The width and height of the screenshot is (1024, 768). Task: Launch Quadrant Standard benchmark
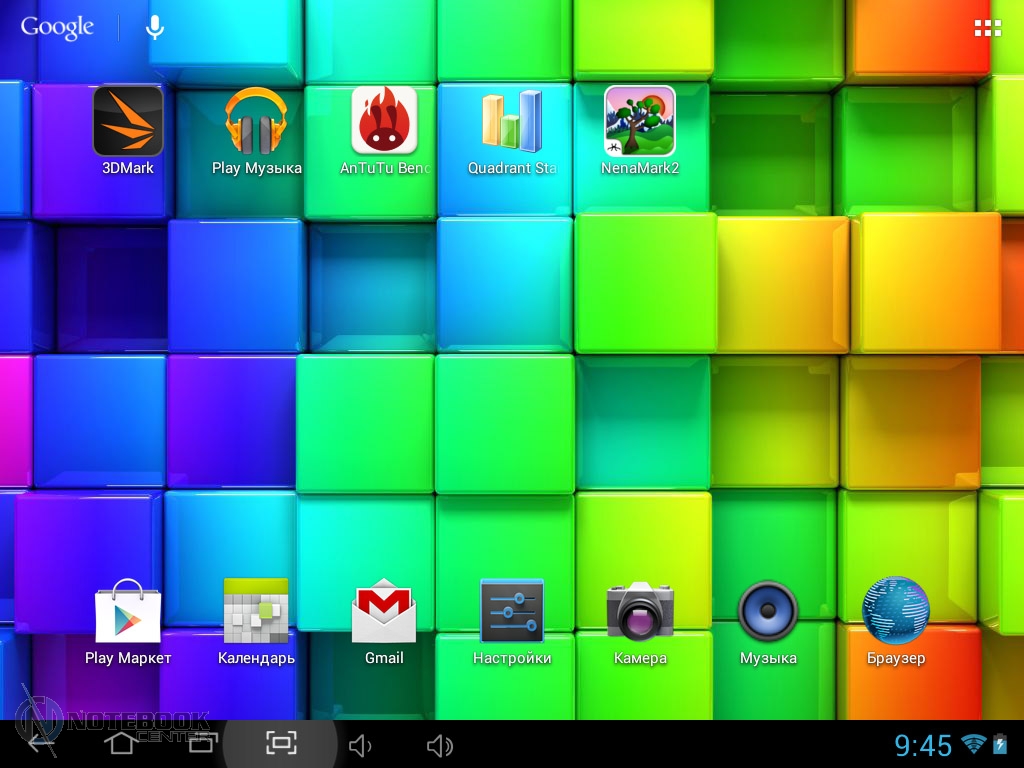[x=512, y=122]
